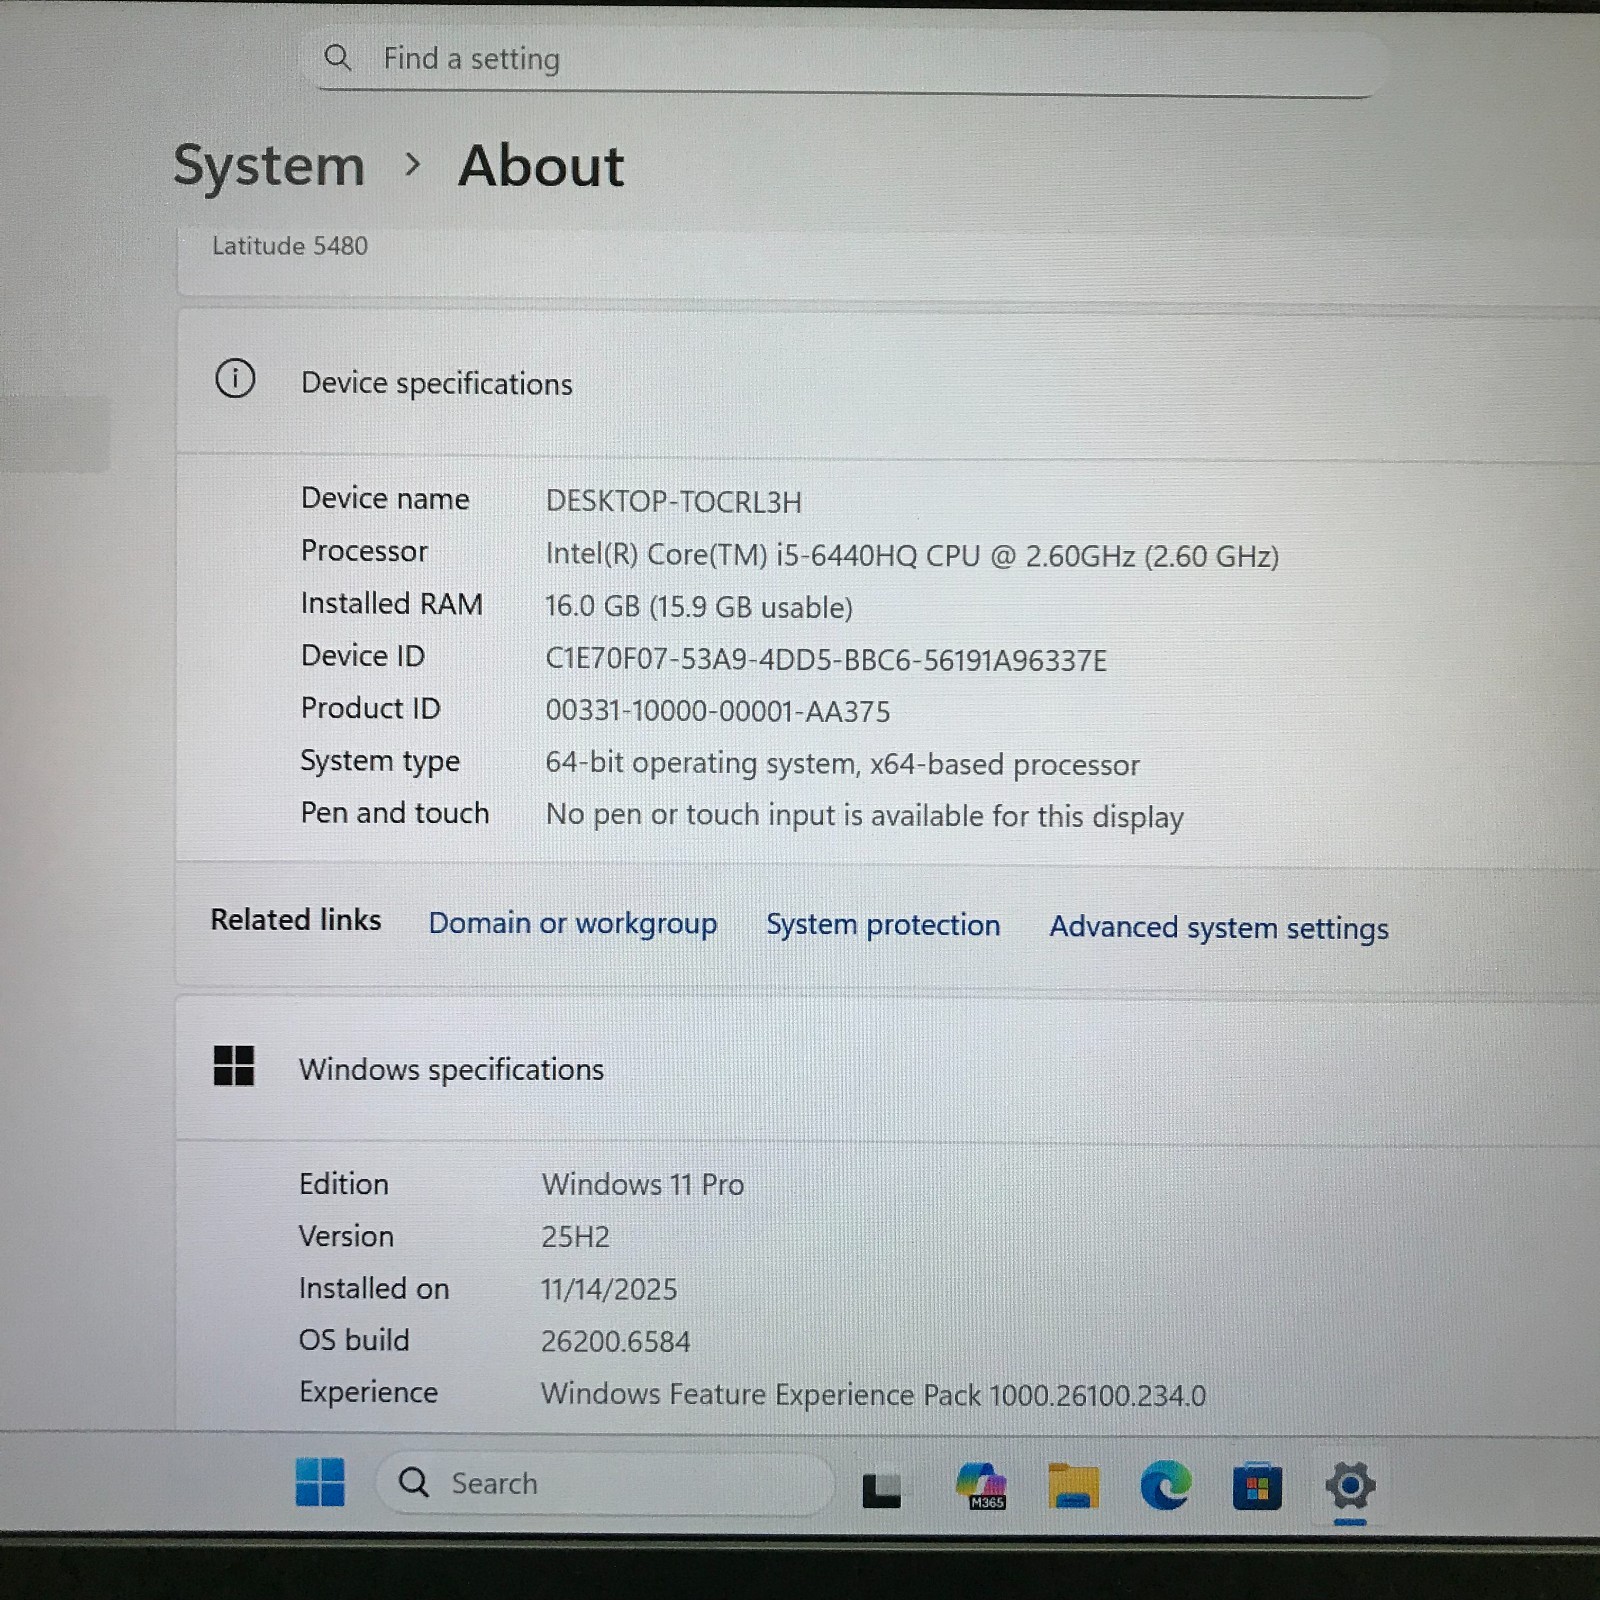The height and width of the screenshot is (1600, 1600).
Task: Select the 64-bit operating system text
Action: pyautogui.click(x=842, y=764)
